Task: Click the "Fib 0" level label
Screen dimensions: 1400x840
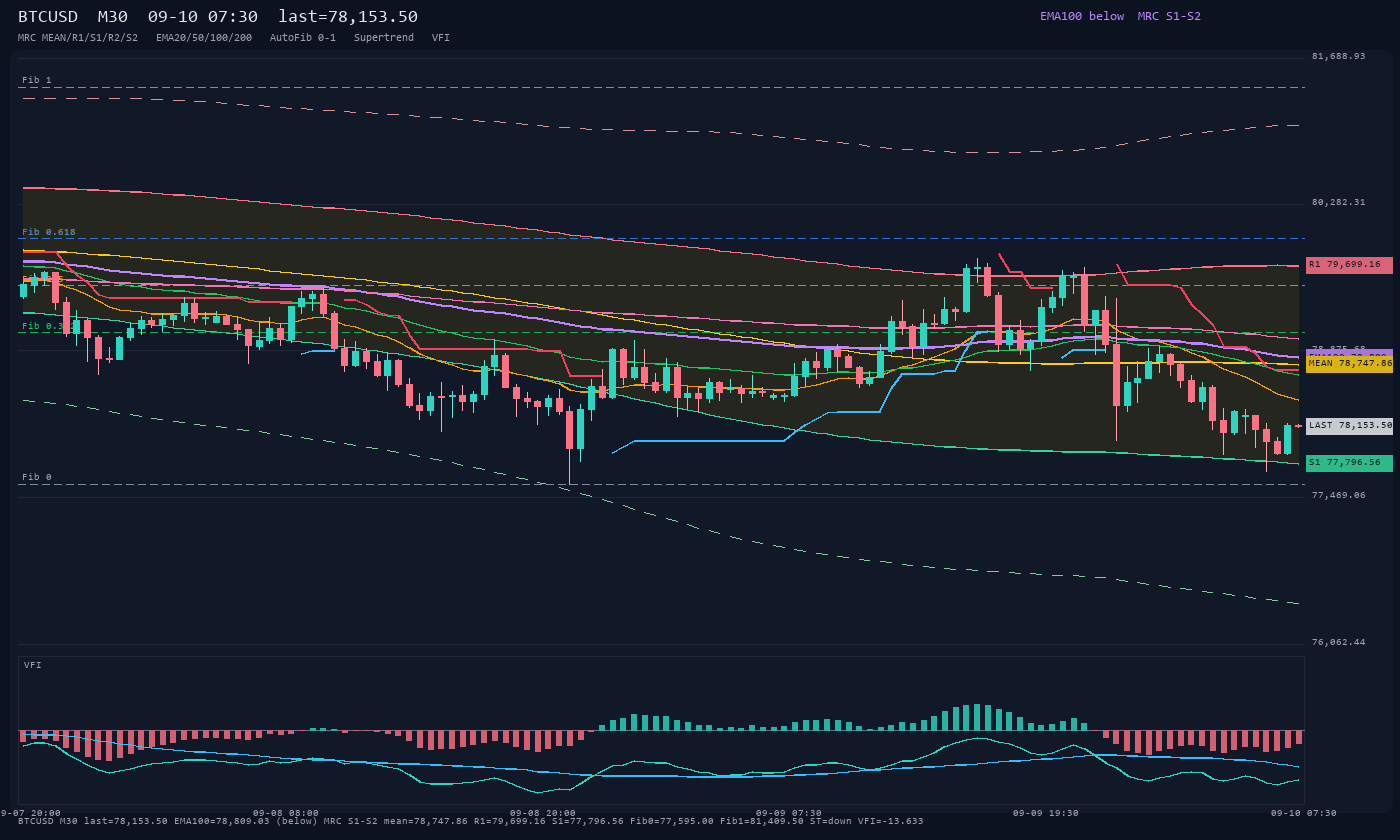Action: pos(37,477)
